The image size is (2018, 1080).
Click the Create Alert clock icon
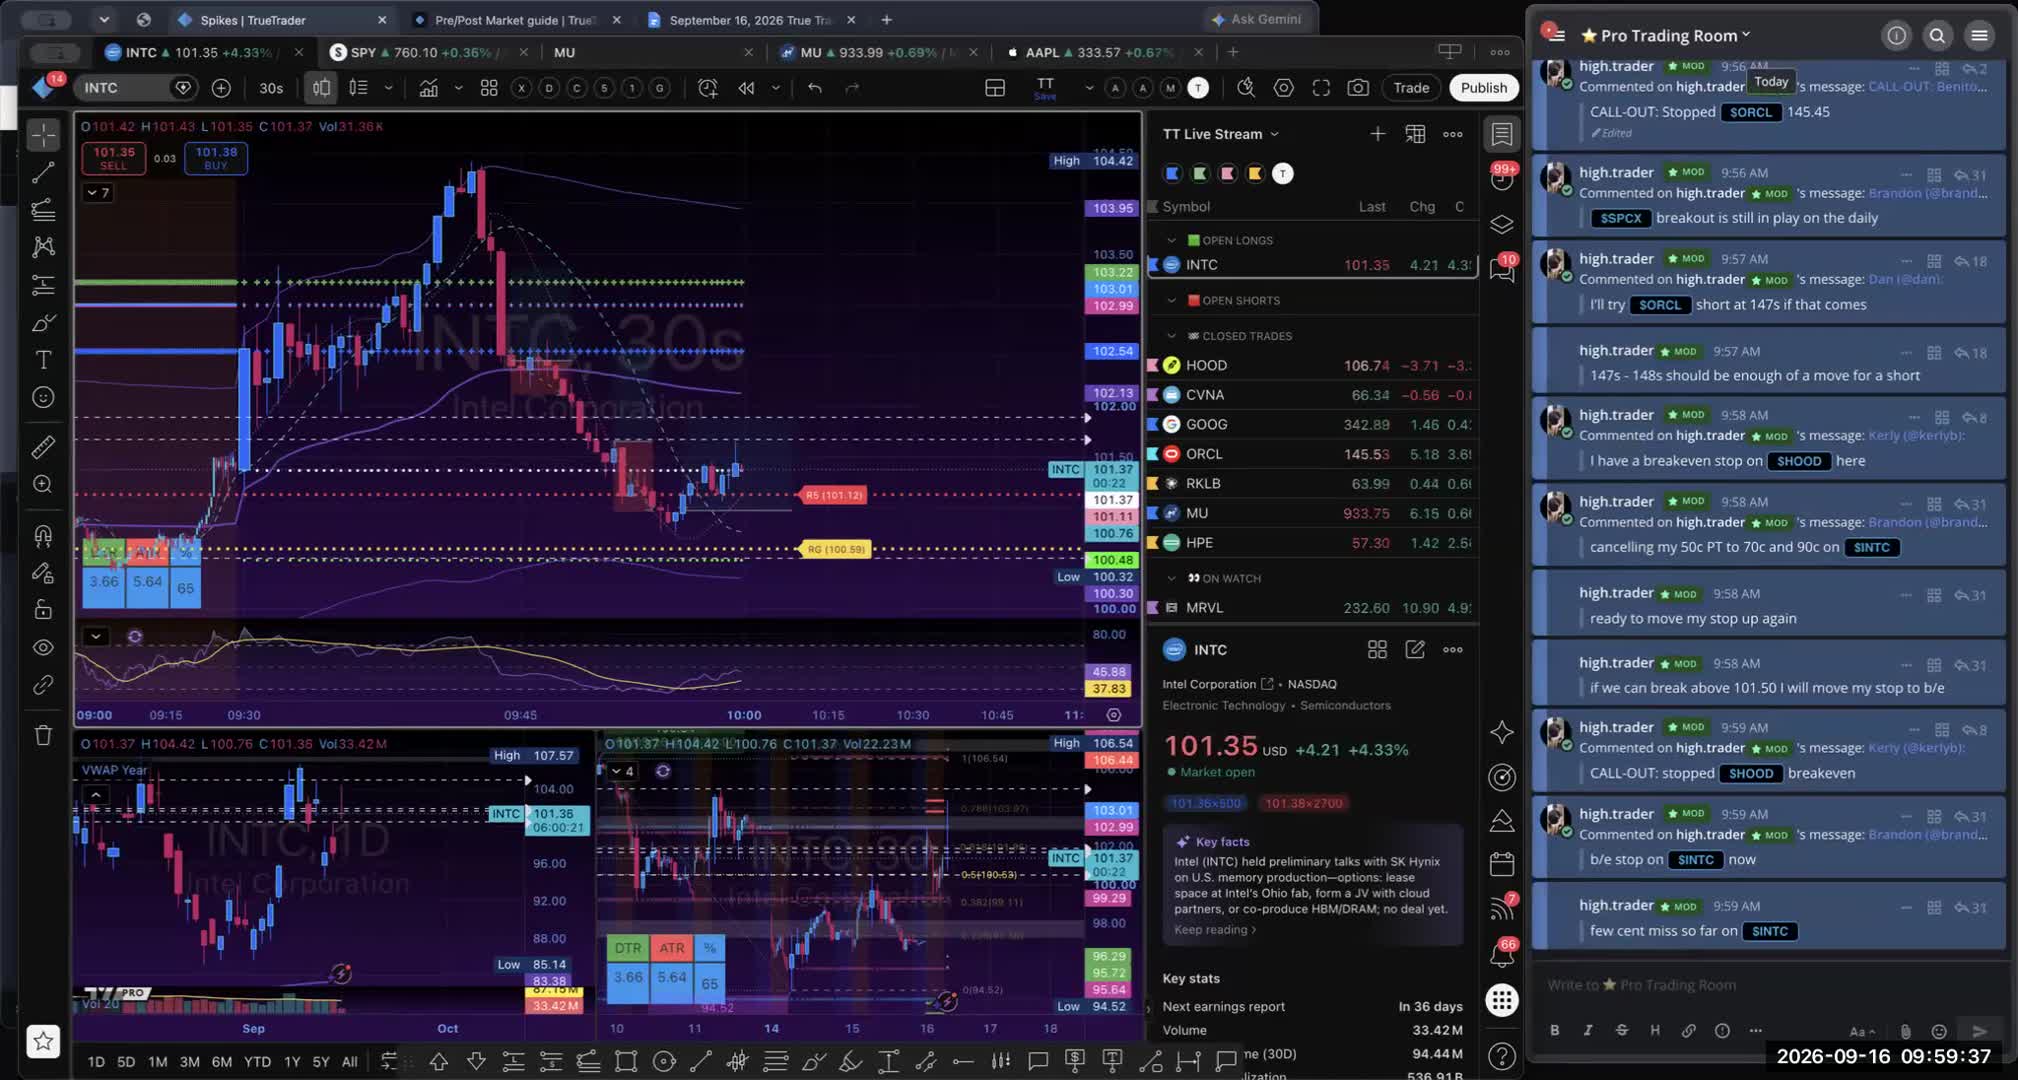707,88
